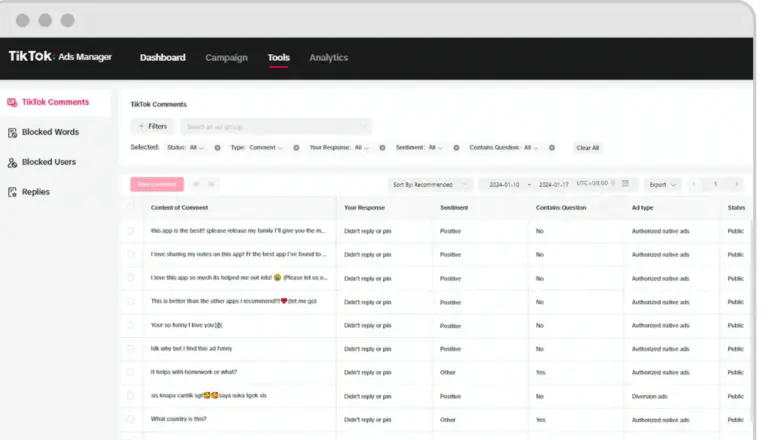Click the Replies sidebar icon

[12, 192]
